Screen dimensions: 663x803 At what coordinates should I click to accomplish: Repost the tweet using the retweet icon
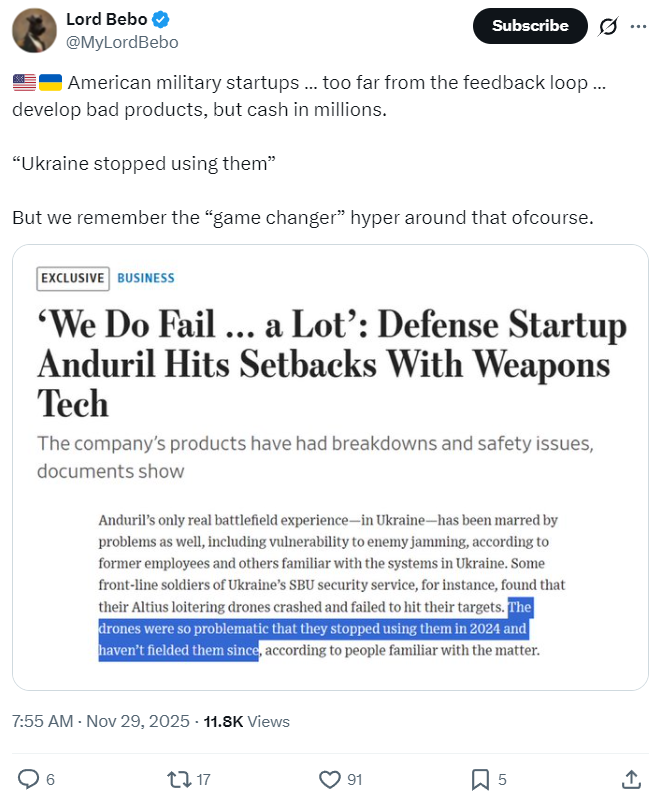[176, 778]
